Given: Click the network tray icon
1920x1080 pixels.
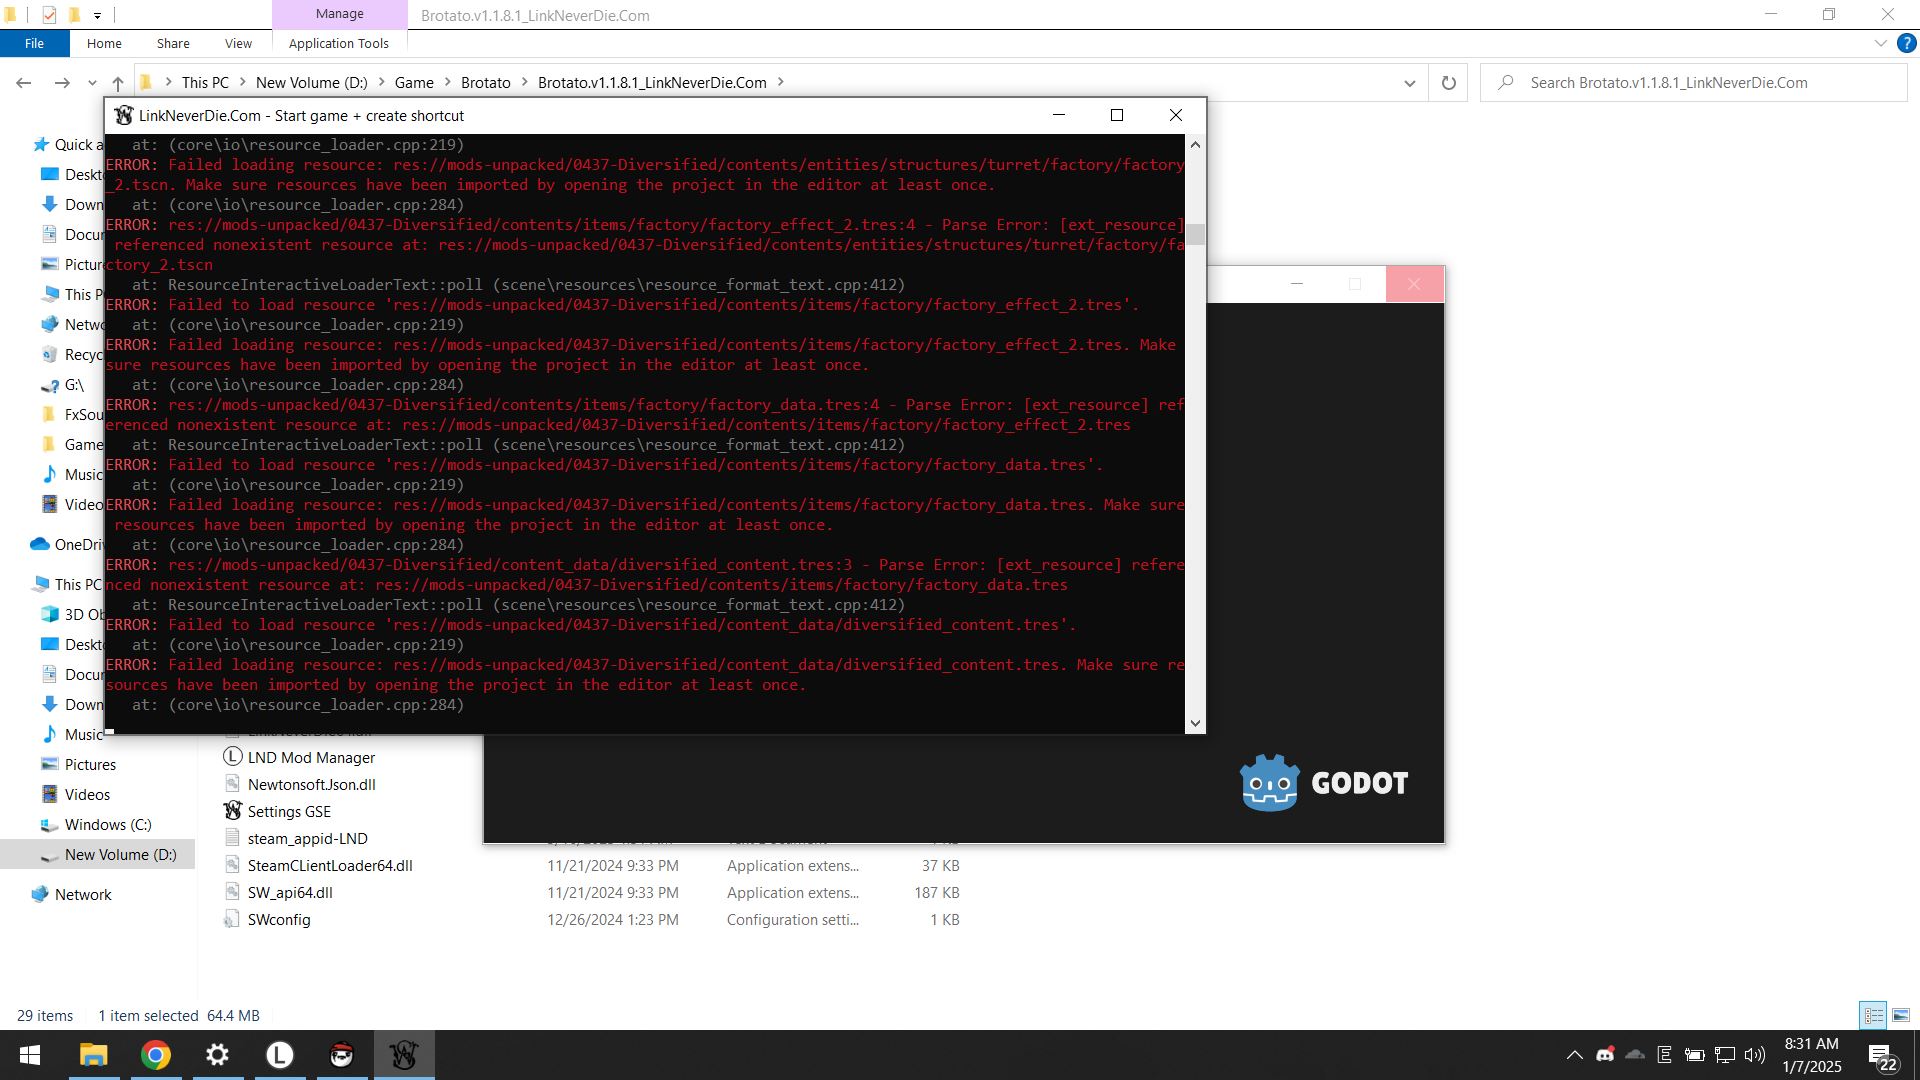Looking at the screenshot, I should (1725, 1054).
